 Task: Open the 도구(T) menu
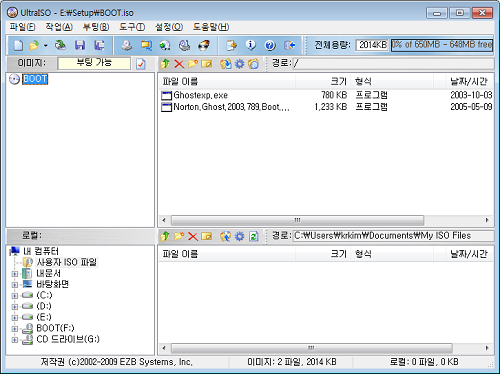pyautogui.click(x=132, y=27)
